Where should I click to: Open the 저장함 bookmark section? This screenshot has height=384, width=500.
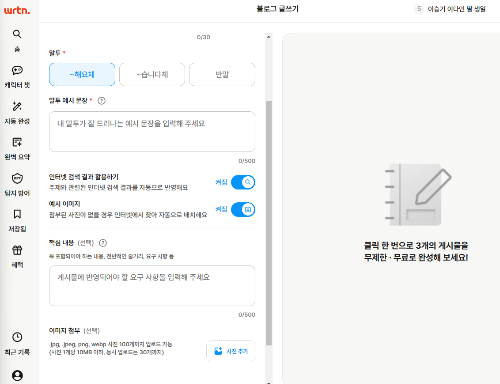click(17, 221)
